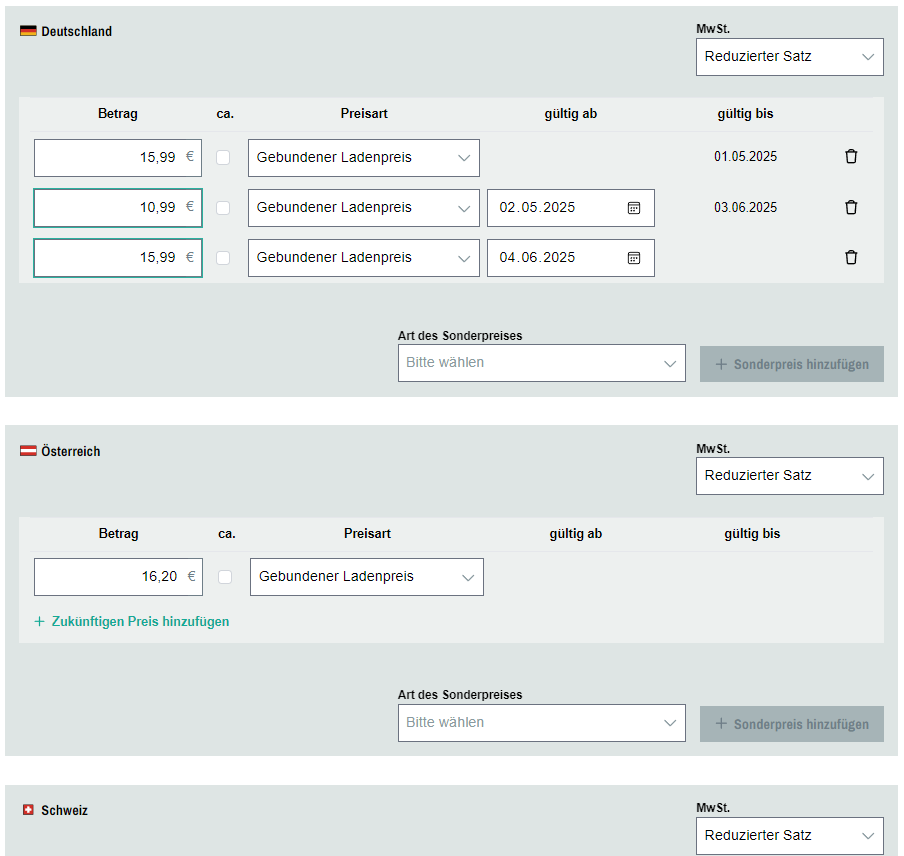Image resolution: width=904 pixels, height=856 pixels.
Task: Open MwSt. dropdown for Schweiz
Action: point(789,836)
